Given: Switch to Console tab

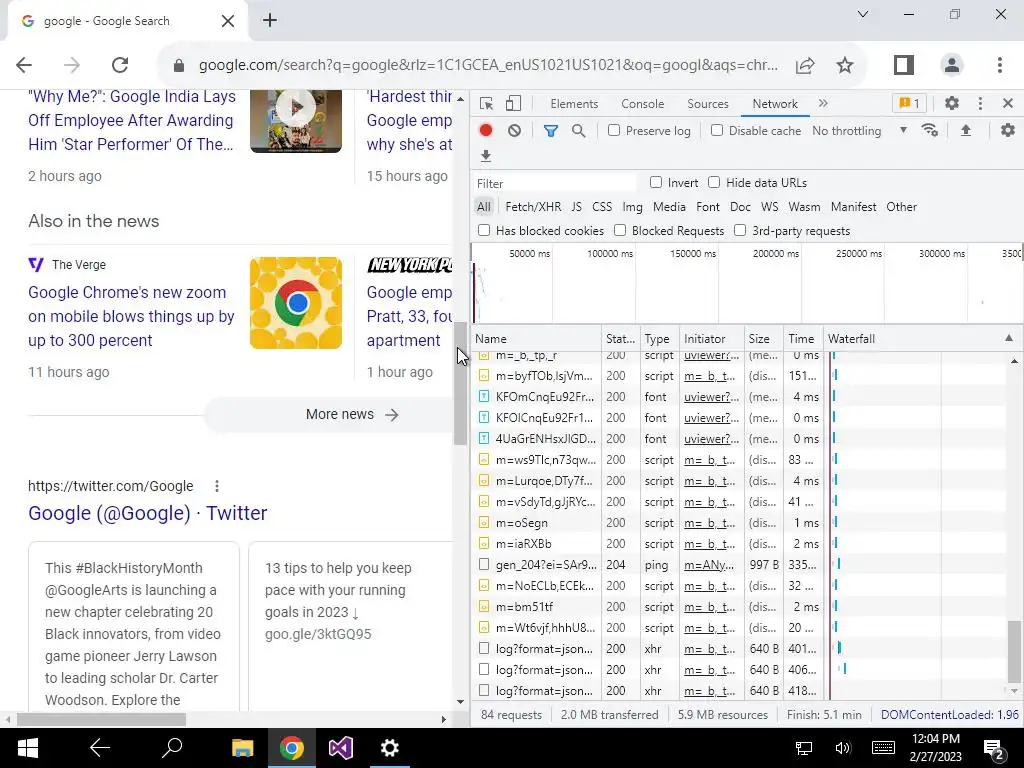Looking at the screenshot, I should 643,104.
